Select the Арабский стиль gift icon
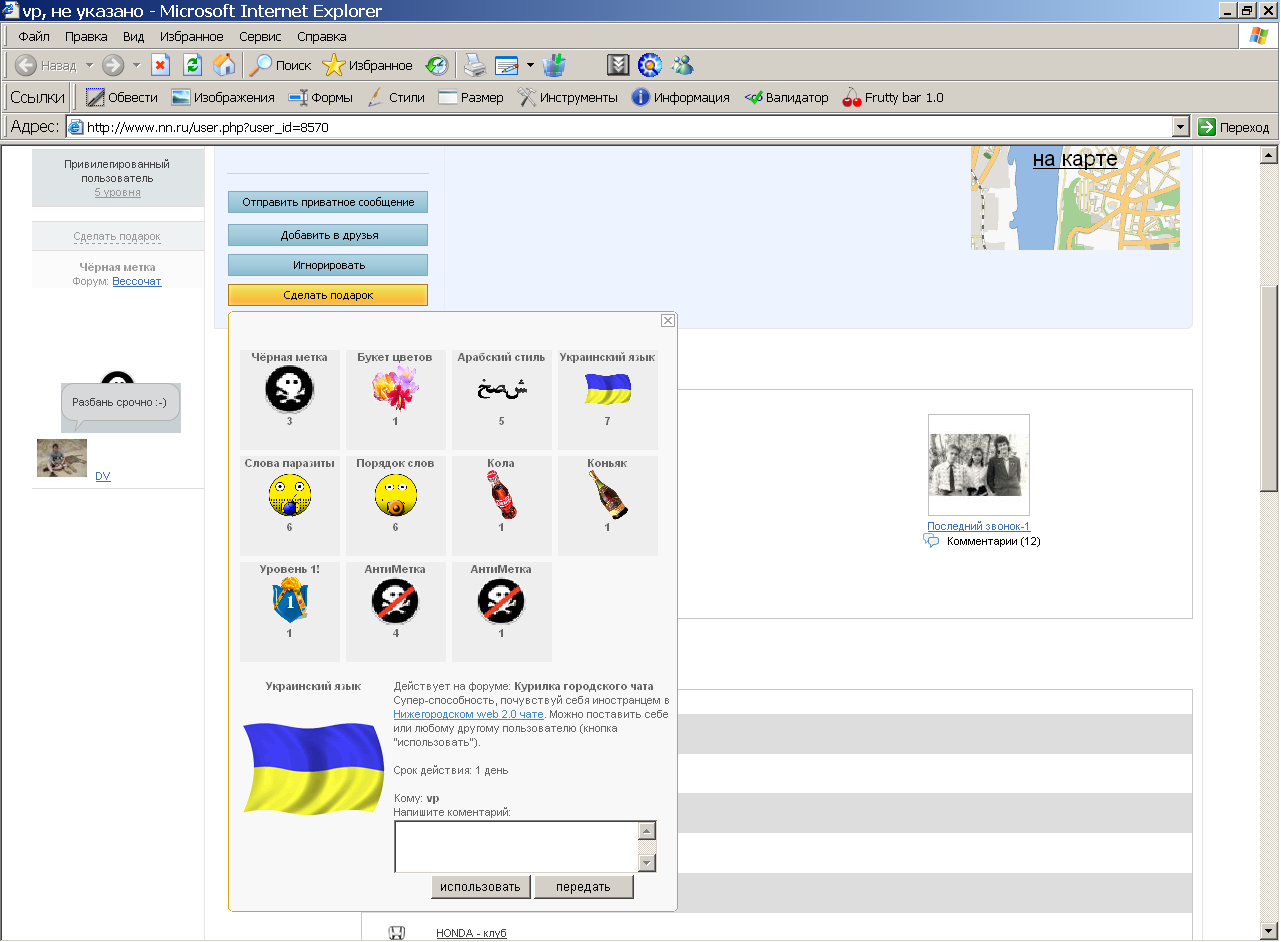 (x=501, y=388)
